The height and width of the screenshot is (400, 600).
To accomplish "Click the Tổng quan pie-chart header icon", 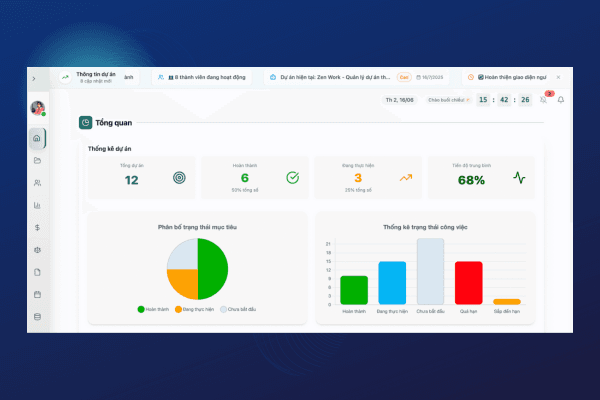I will (x=85, y=122).
